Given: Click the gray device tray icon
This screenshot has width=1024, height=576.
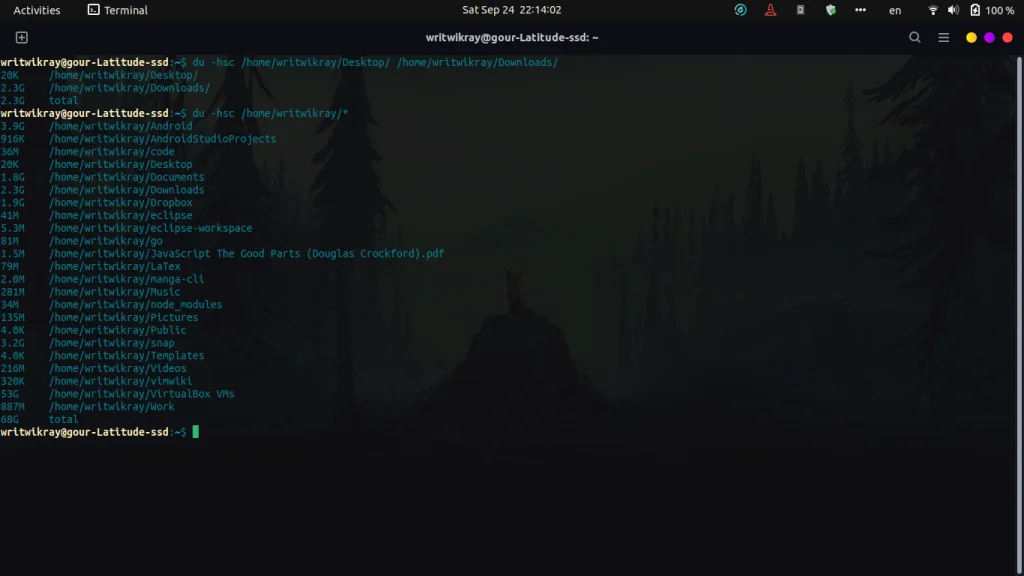Looking at the screenshot, I should coord(800,10).
